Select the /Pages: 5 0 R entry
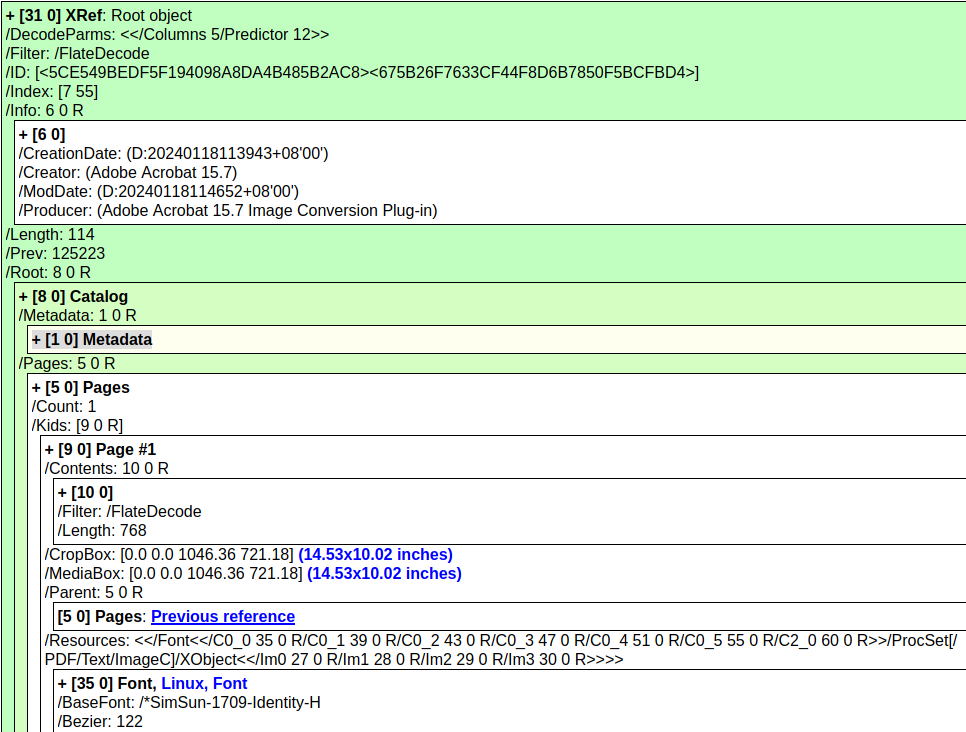Image resolution: width=966 pixels, height=732 pixels. coord(67,364)
